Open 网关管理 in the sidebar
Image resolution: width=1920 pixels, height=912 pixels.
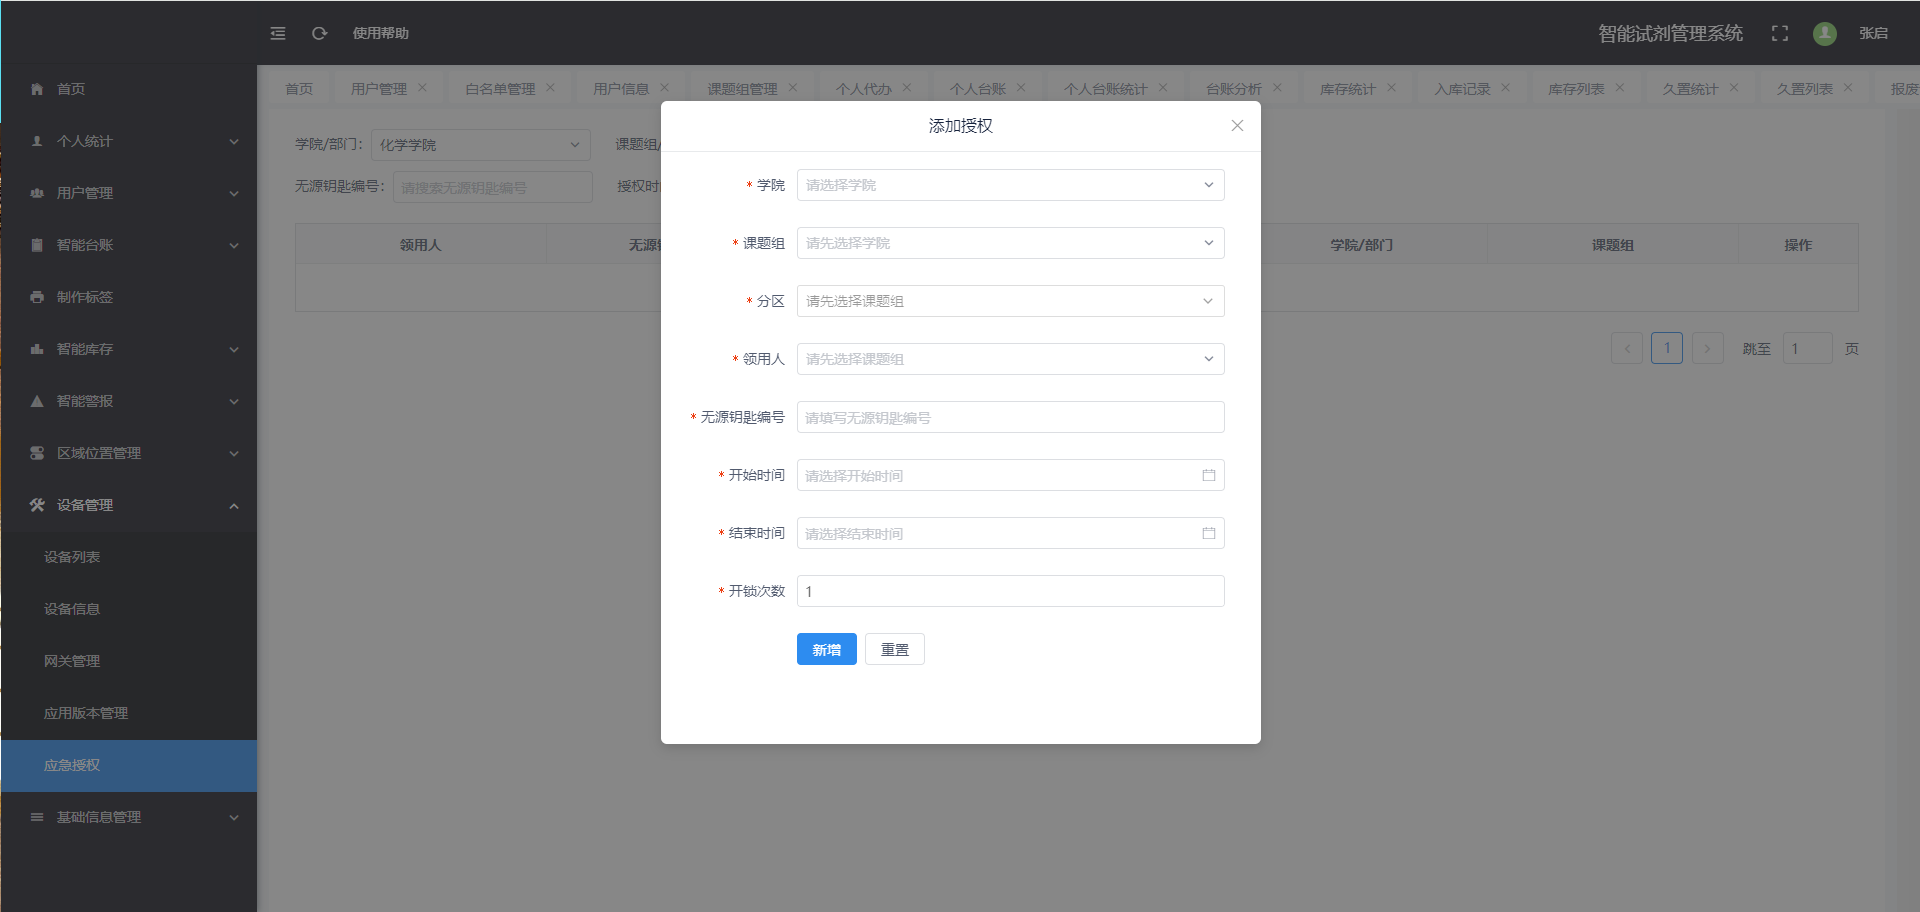point(72,661)
